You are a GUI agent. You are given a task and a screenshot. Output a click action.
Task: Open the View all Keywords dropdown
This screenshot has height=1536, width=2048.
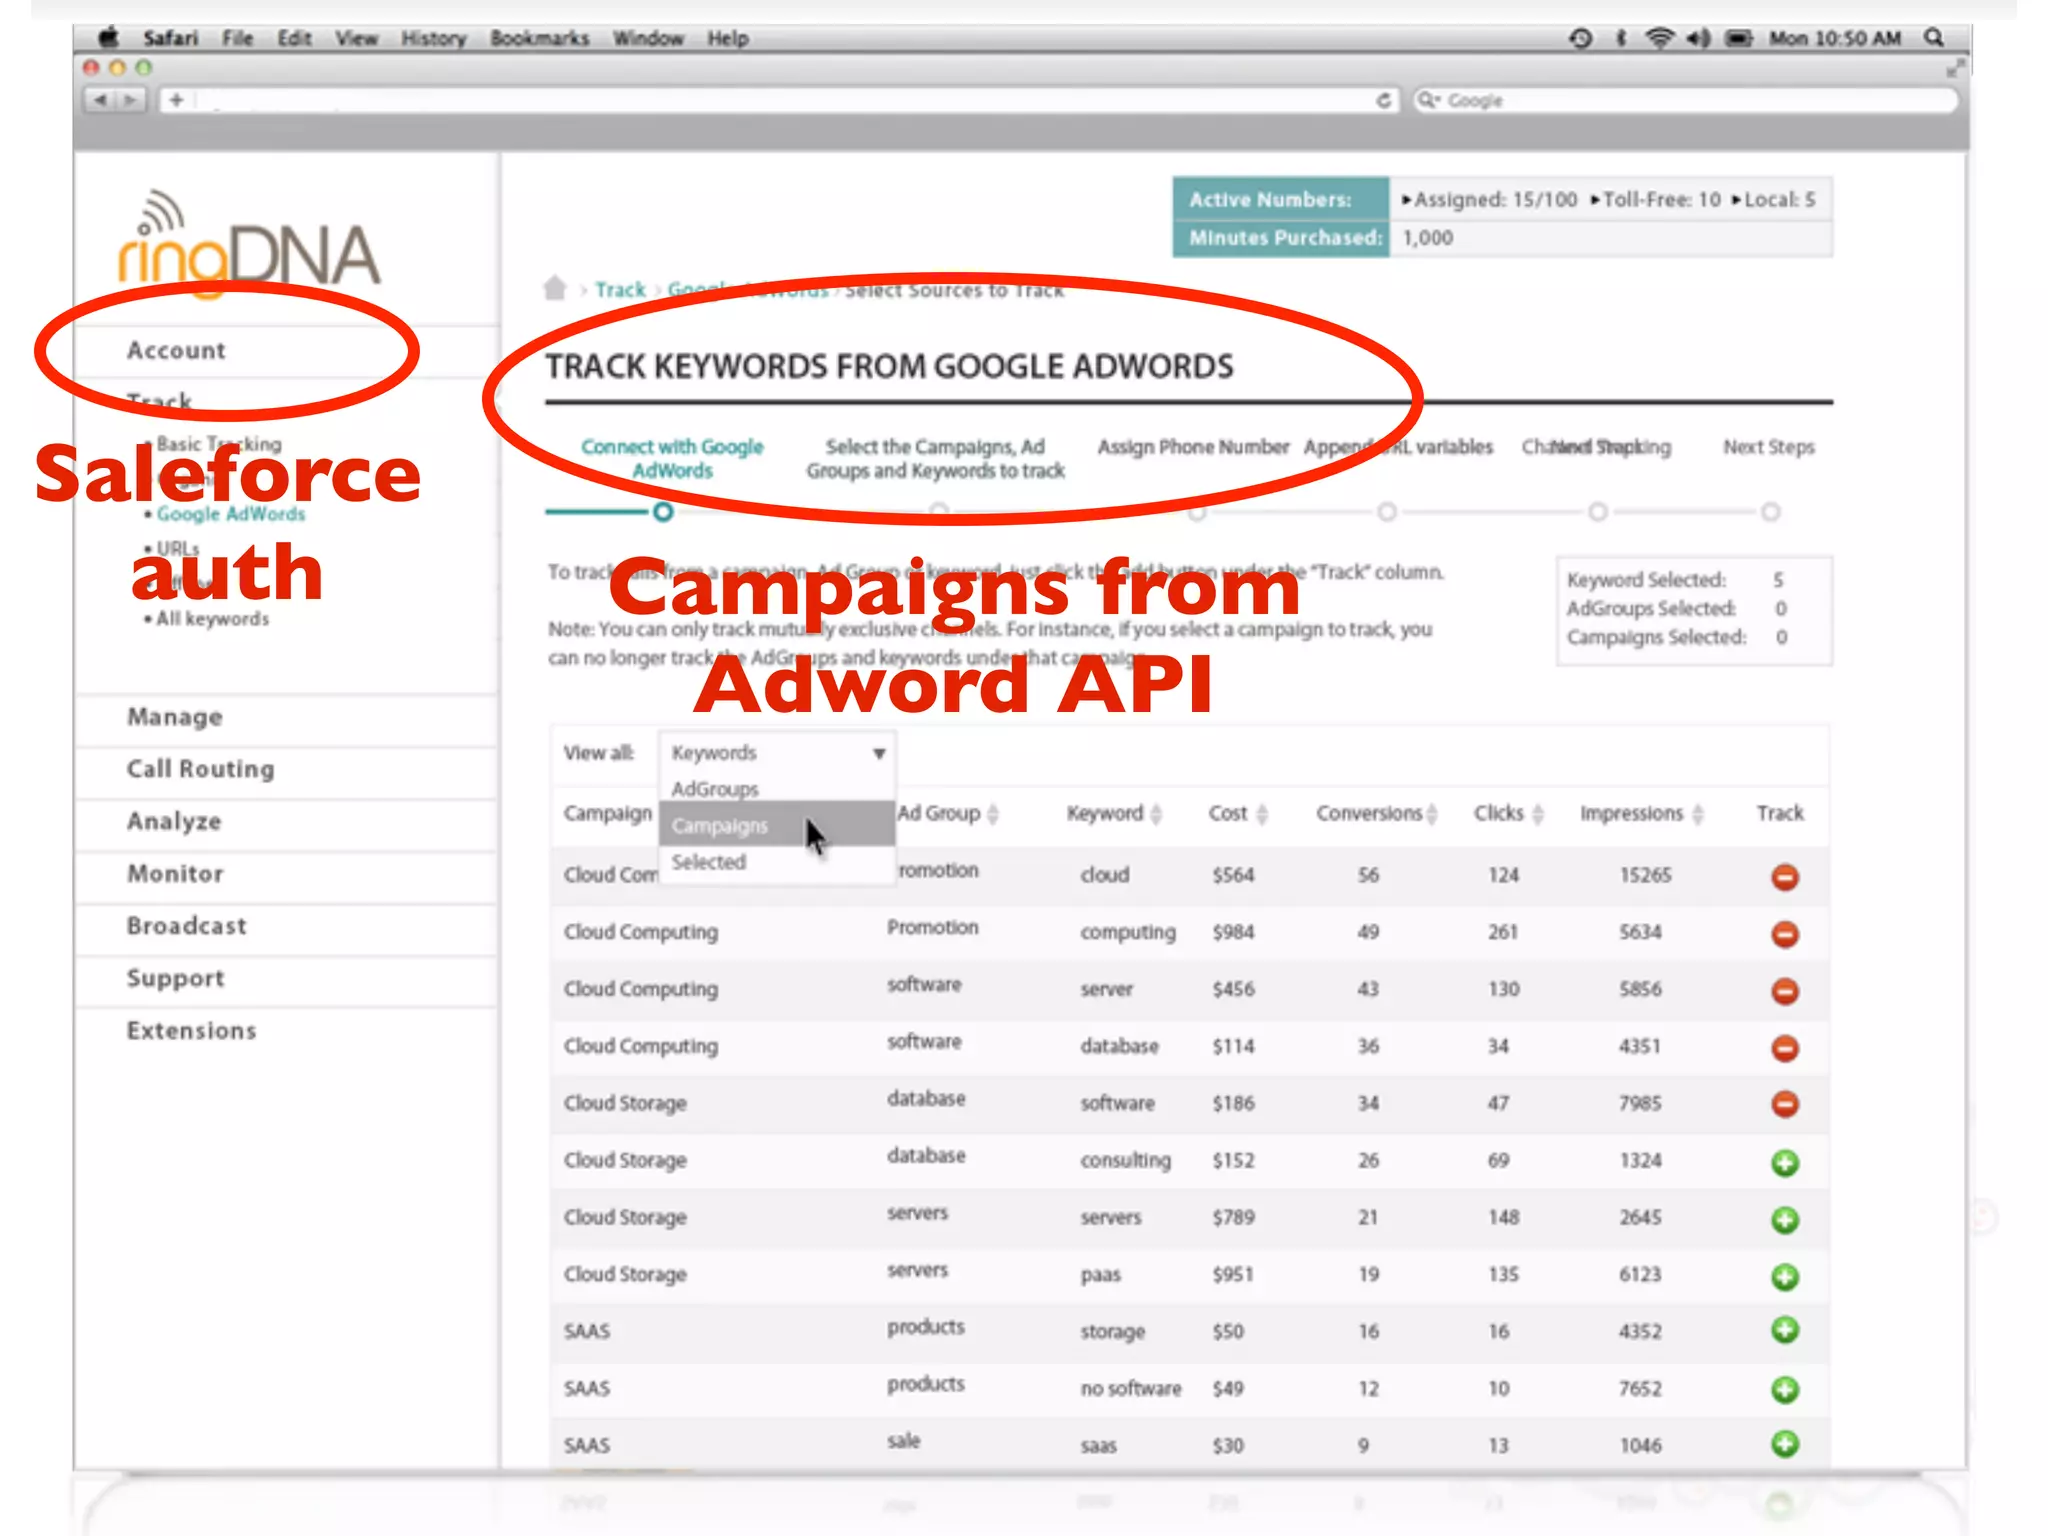click(x=775, y=753)
